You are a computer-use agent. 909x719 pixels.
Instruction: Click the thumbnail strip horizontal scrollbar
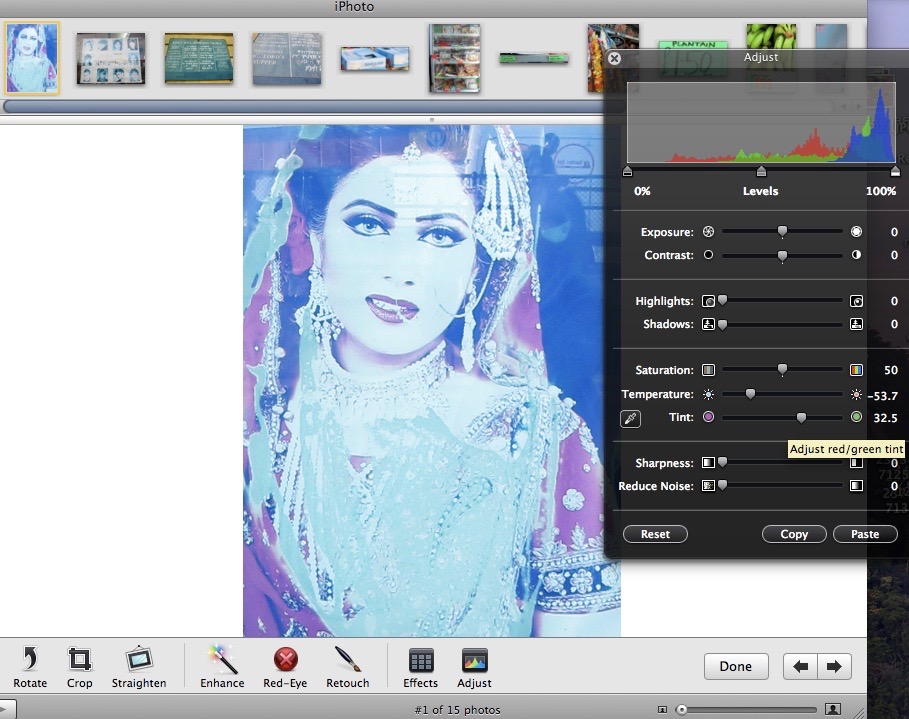click(300, 106)
